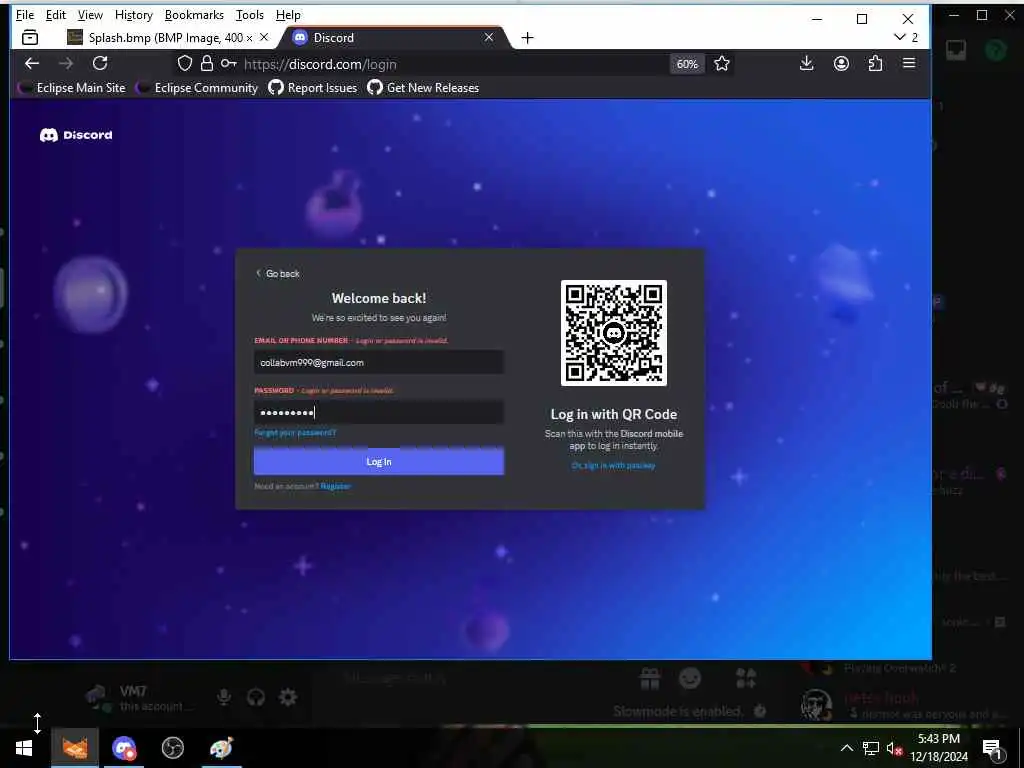The height and width of the screenshot is (768, 1024).
Task: Close the Splash.bmp browser tab
Action: 264,37
